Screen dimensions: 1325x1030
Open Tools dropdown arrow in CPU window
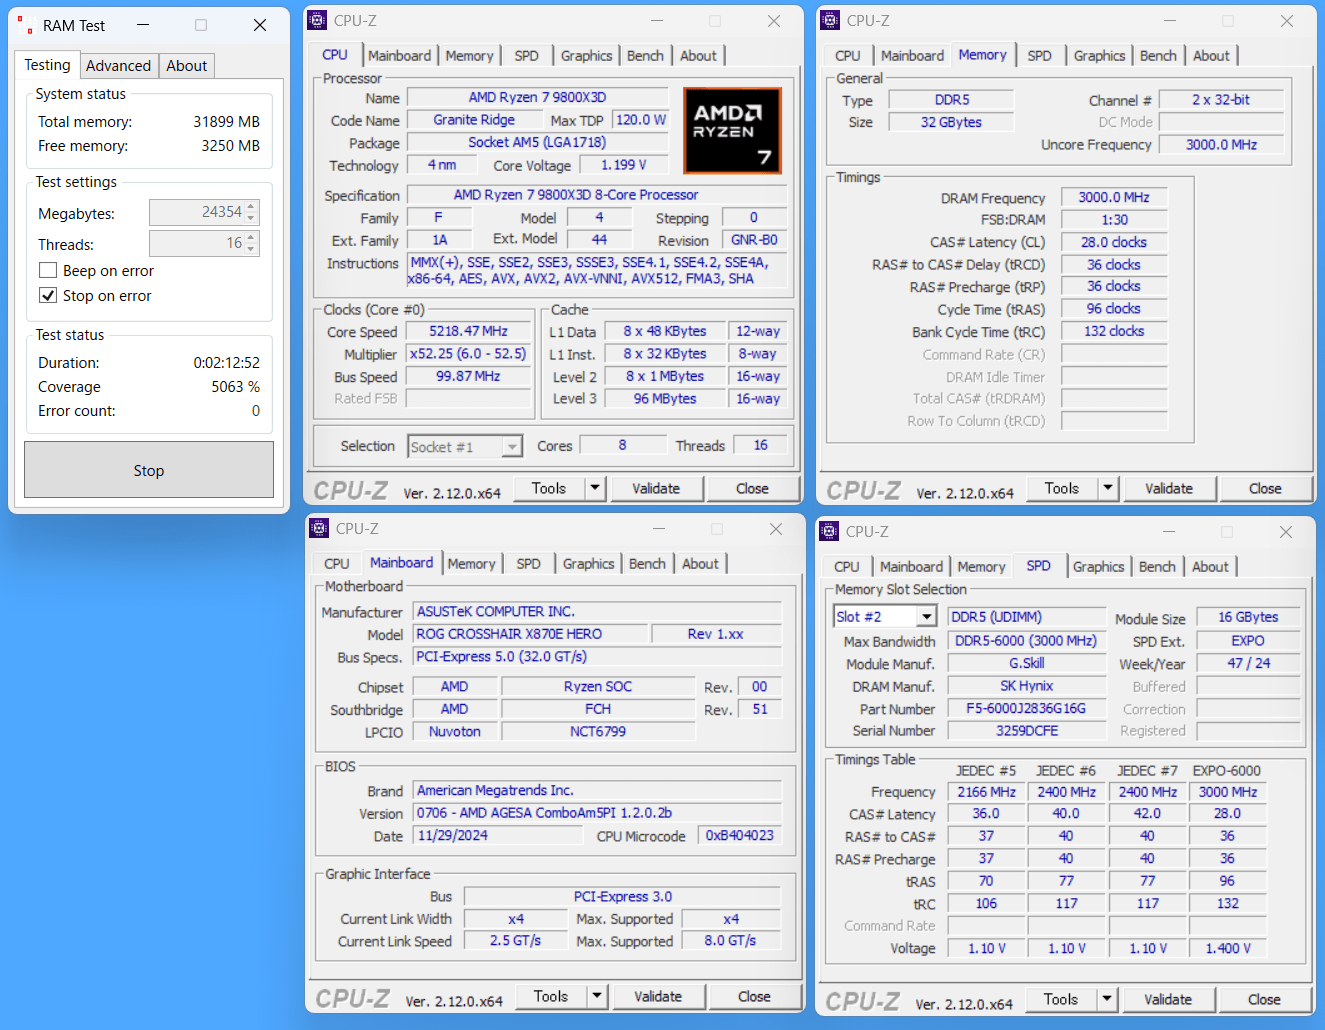coord(595,488)
